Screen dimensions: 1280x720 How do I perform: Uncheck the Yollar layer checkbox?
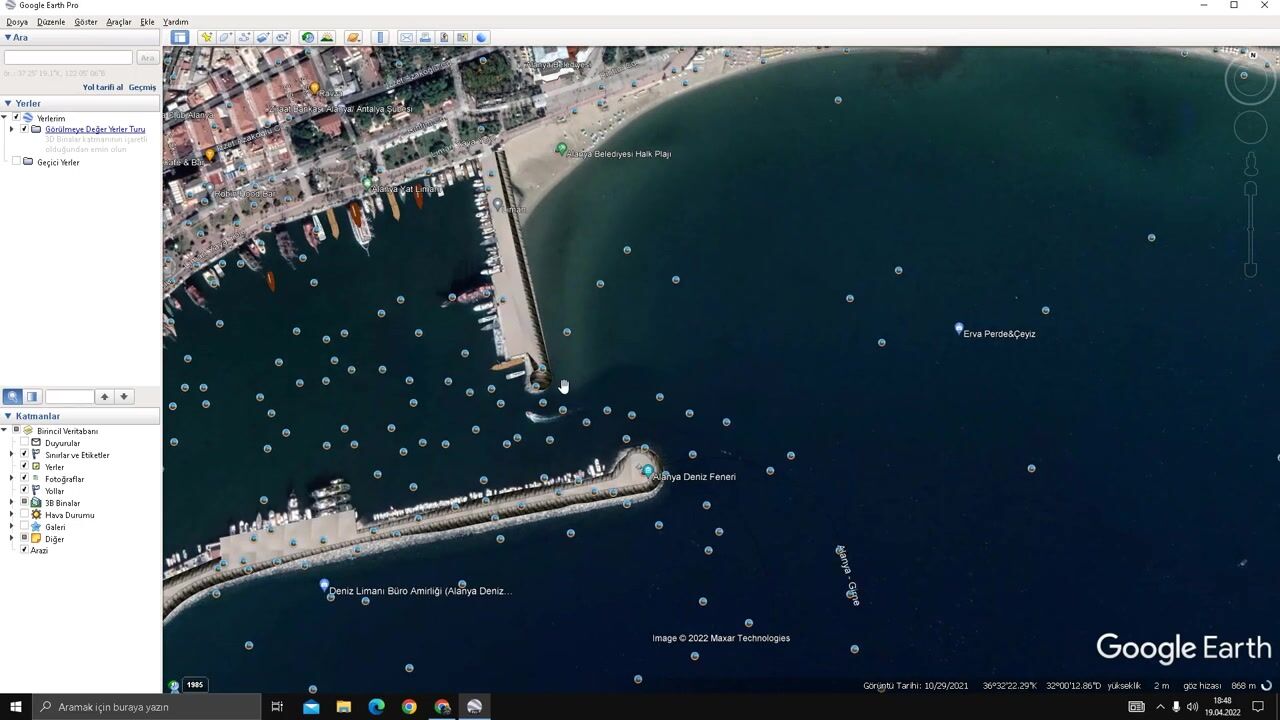(24, 491)
